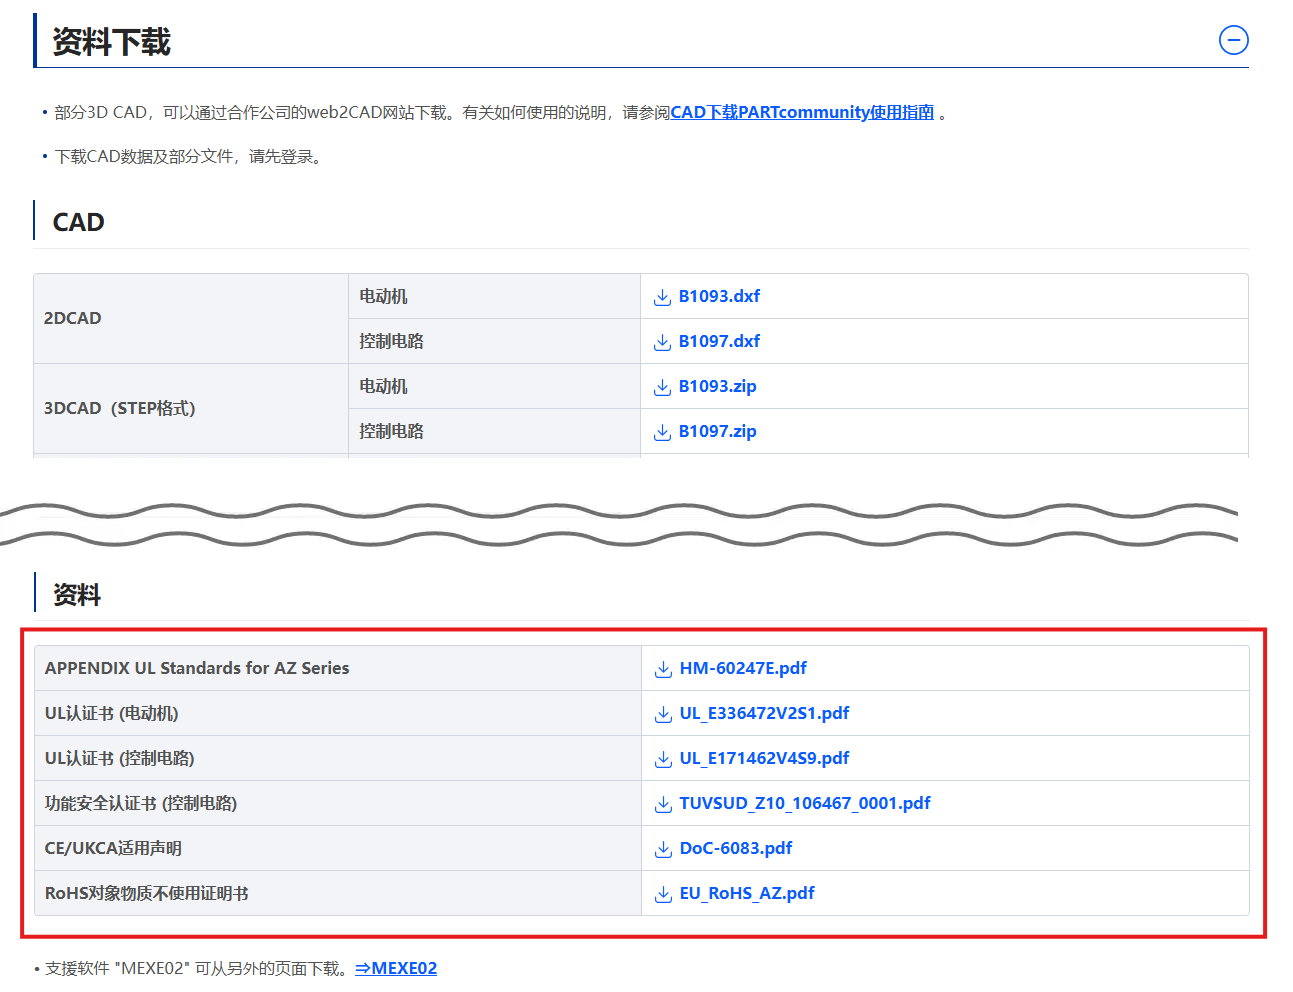Collapse the 资料下载 section with minus icon

coord(1233,40)
